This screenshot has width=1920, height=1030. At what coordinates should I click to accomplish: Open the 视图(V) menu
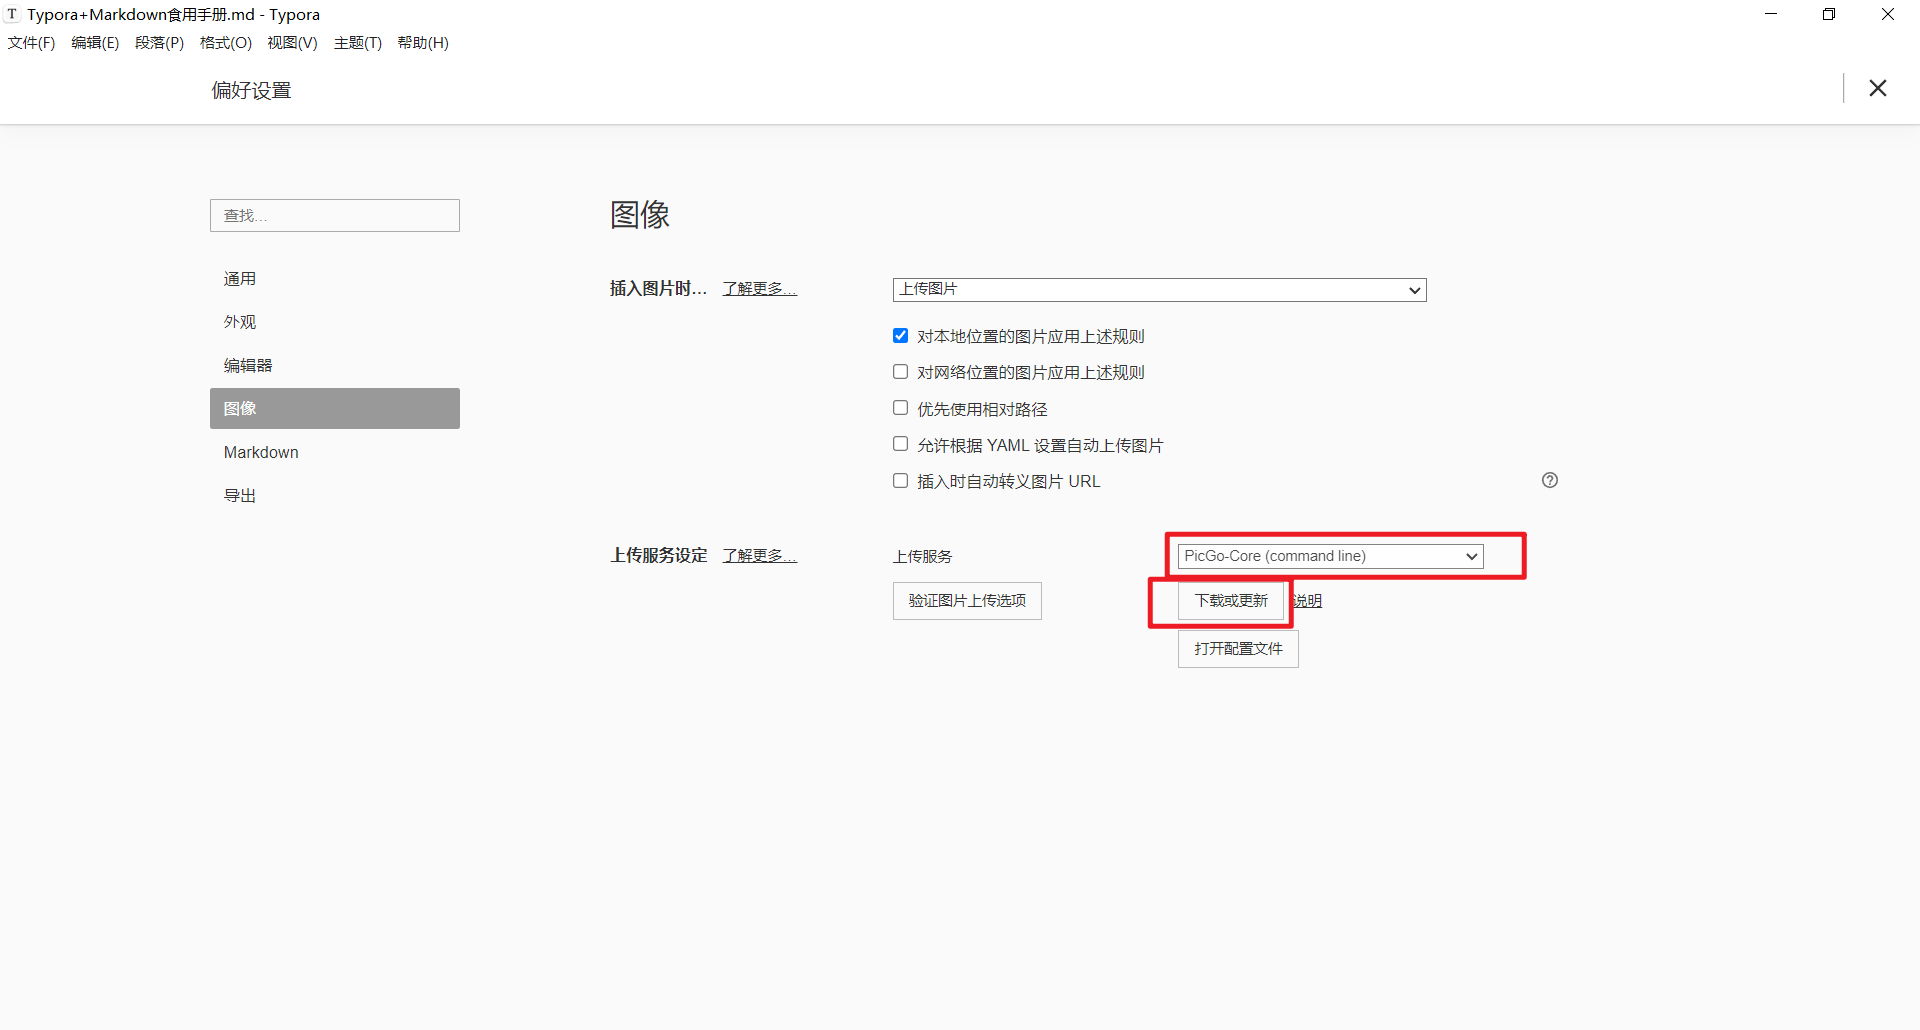[x=292, y=43]
